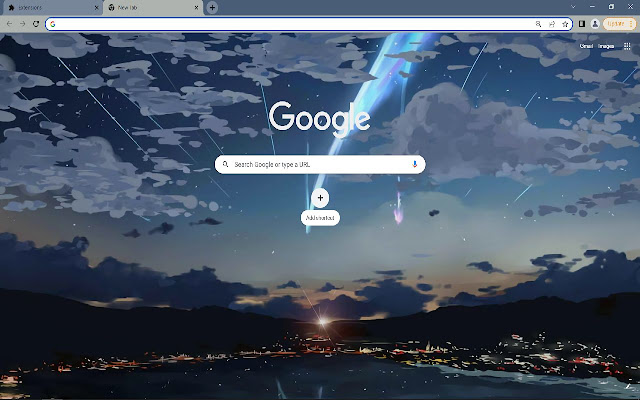The height and width of the screenshot is (400, 640).
Task: Click the Update button
Action: pos(619,24)
